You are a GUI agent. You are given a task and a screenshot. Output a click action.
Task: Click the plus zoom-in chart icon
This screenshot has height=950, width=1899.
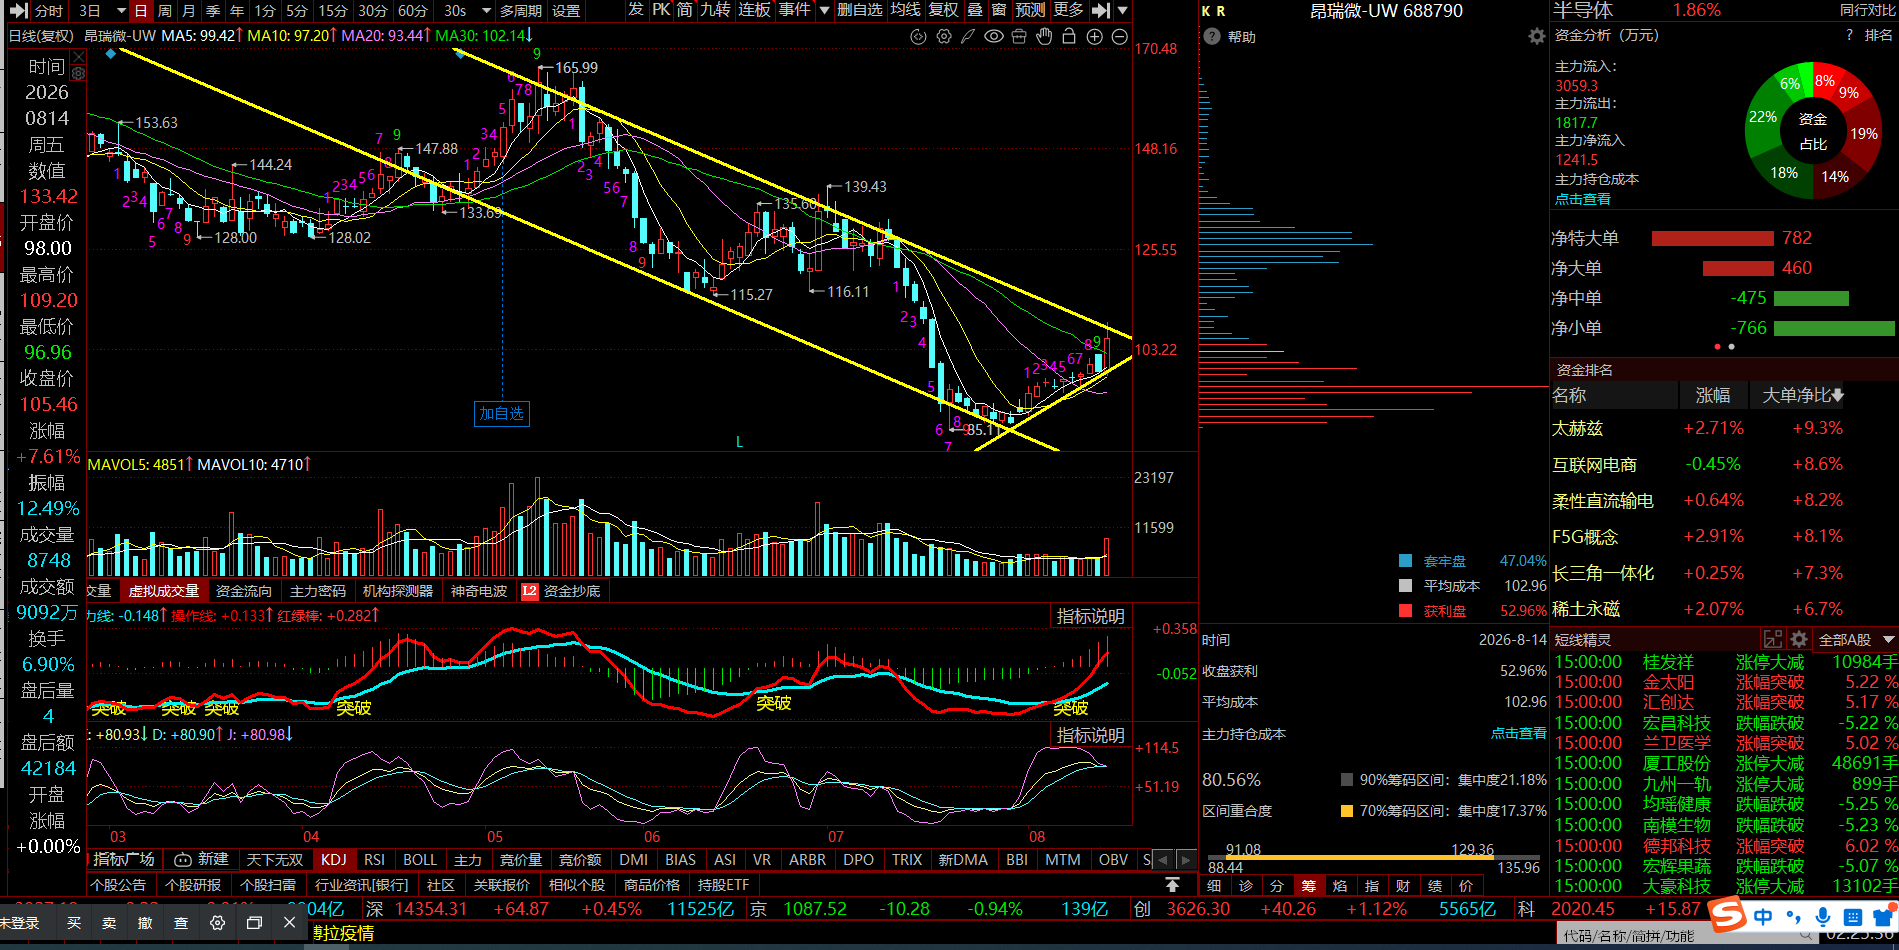[1094, 36]
